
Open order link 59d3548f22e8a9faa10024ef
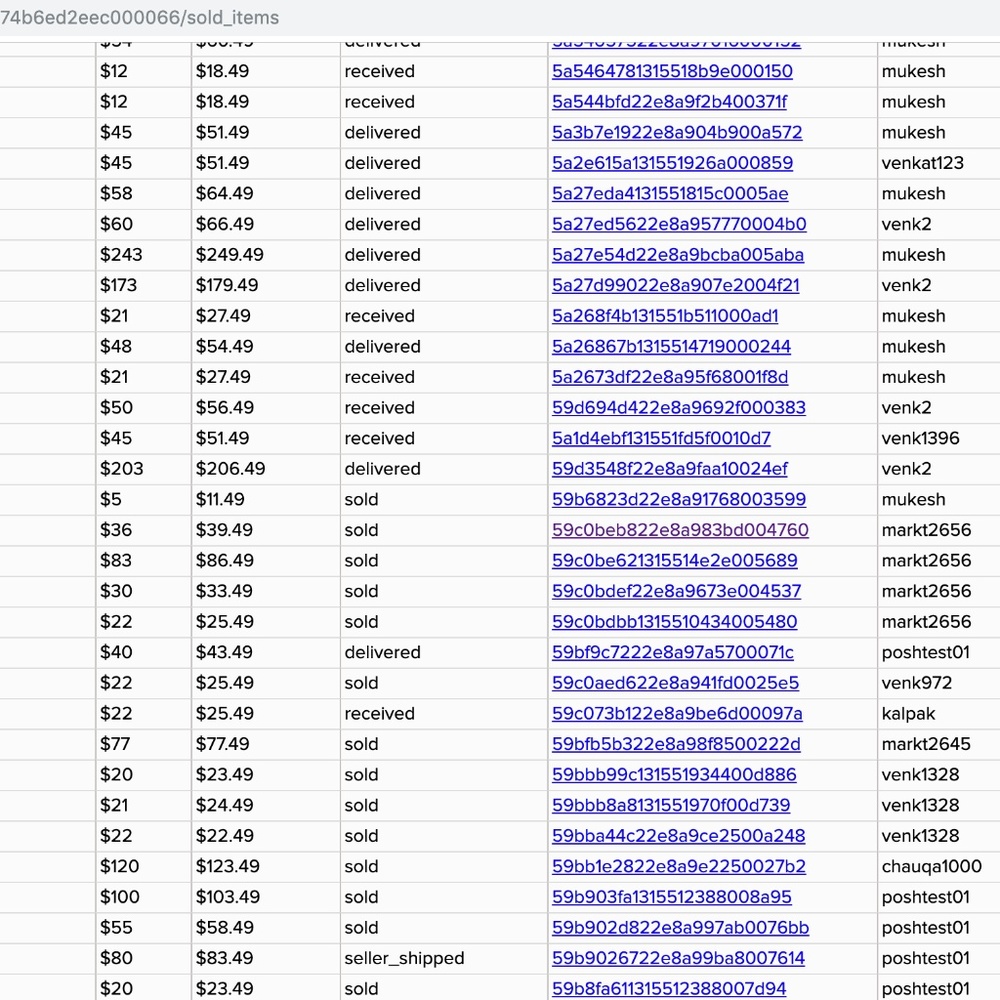click(670, 469)
